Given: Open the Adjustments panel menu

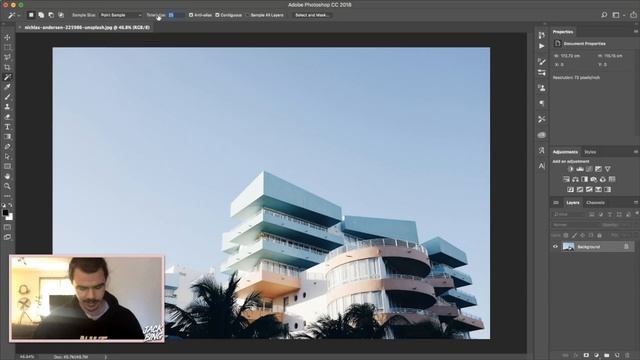Looking at the screenshot, I should (x=636, y=152).
